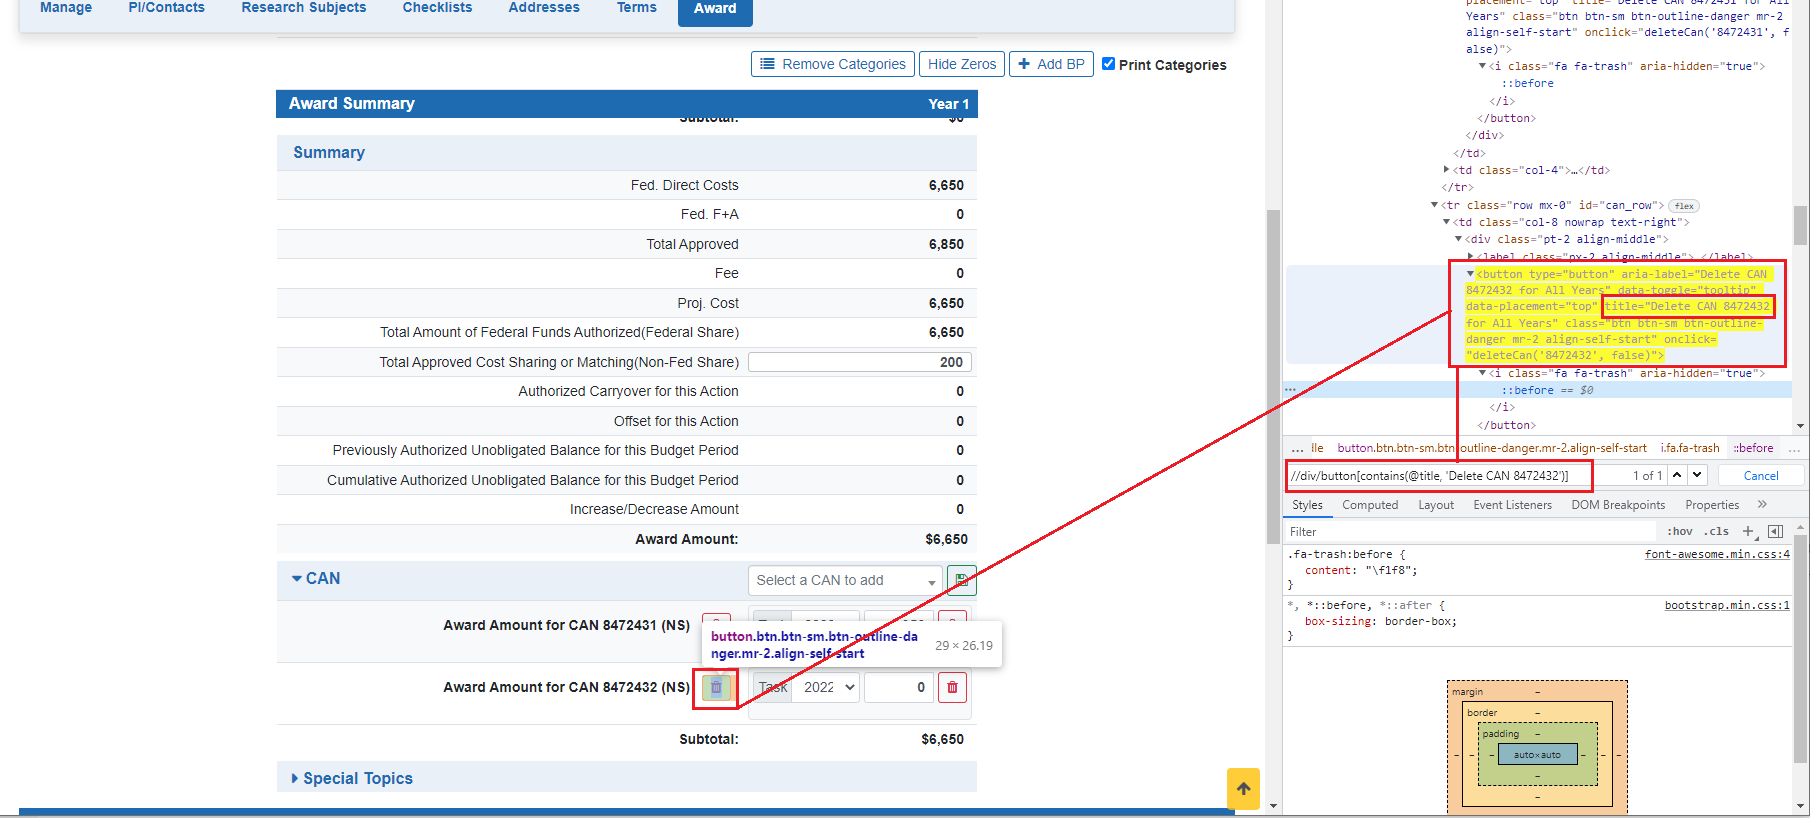
Task: Click the trash icon beside CAN 8472432
Action: (716, 688)
